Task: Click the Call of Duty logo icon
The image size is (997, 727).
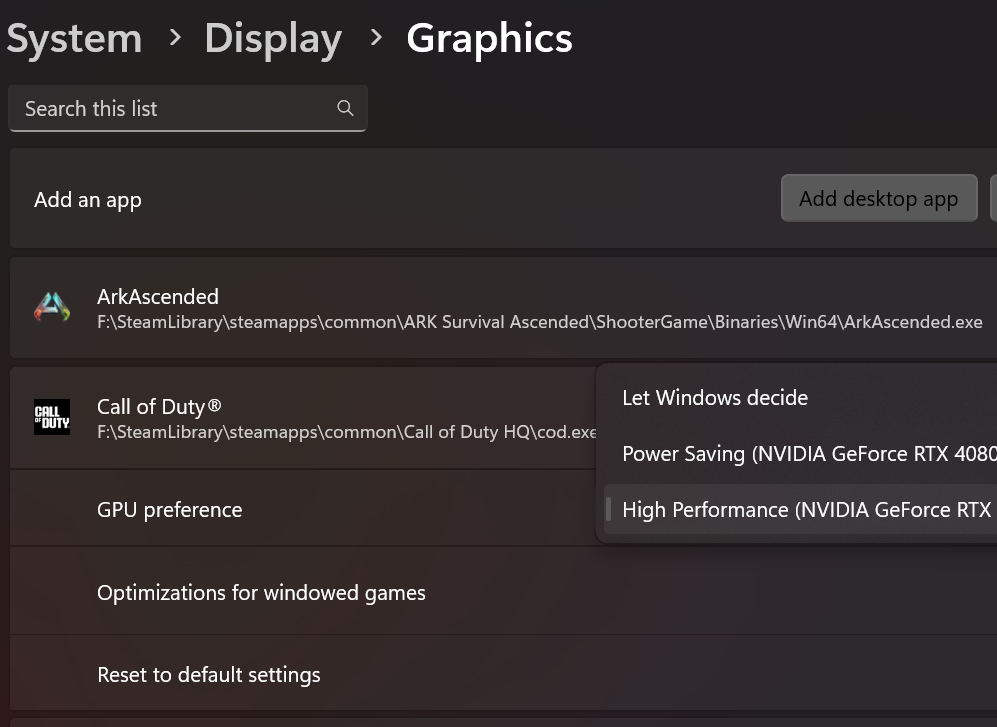Action: point(52,417)
